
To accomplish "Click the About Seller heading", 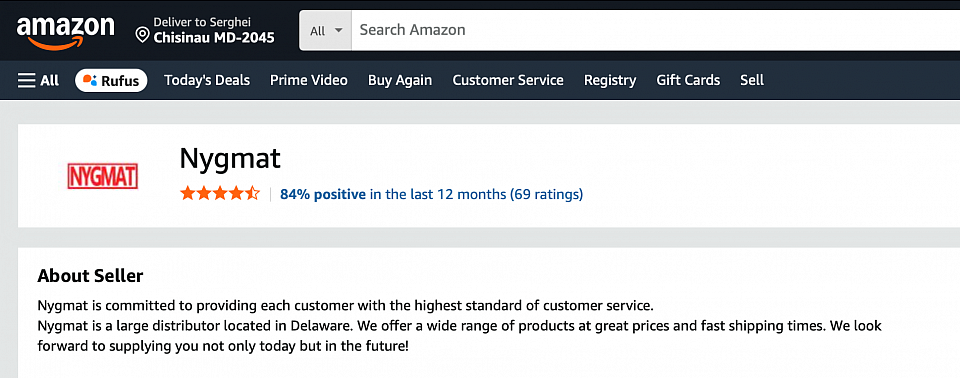I will 90,276.
